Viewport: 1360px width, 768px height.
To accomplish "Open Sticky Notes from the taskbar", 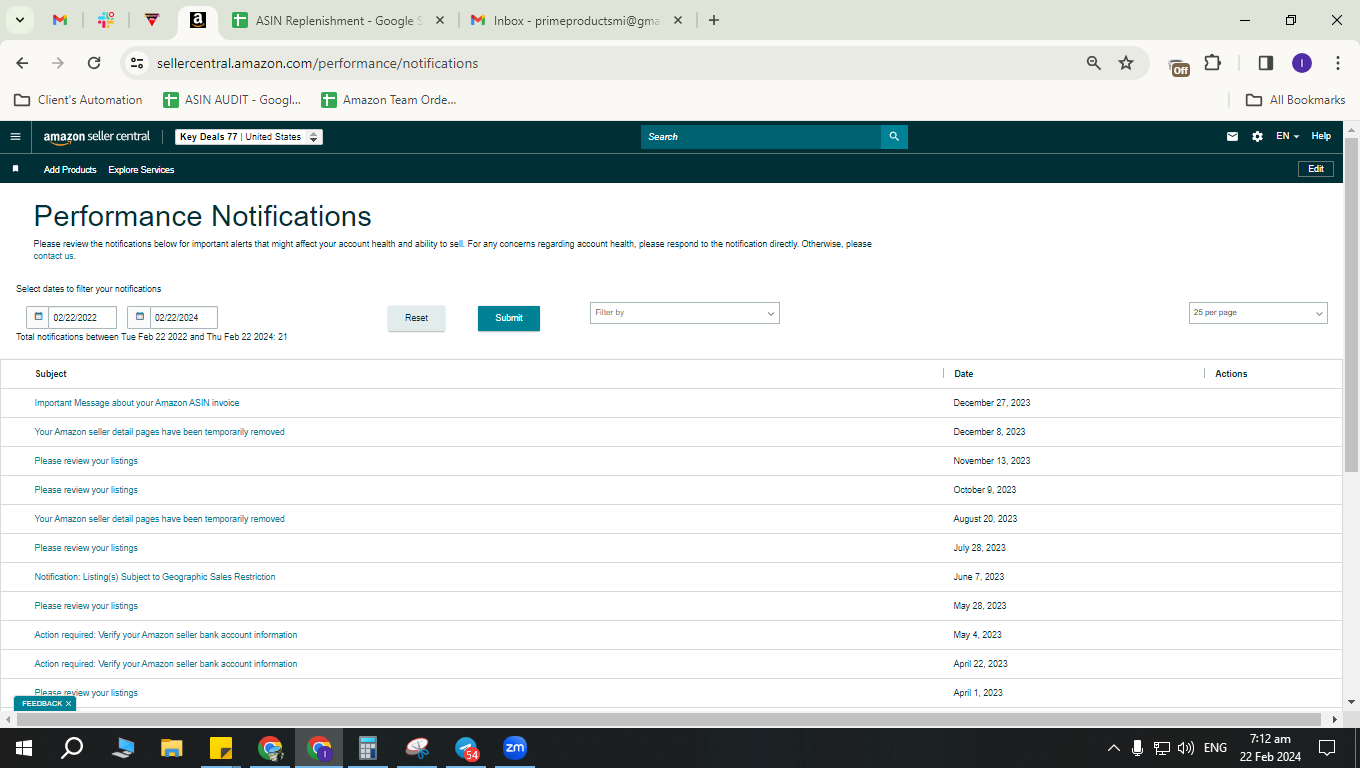I will coord(220,748).
